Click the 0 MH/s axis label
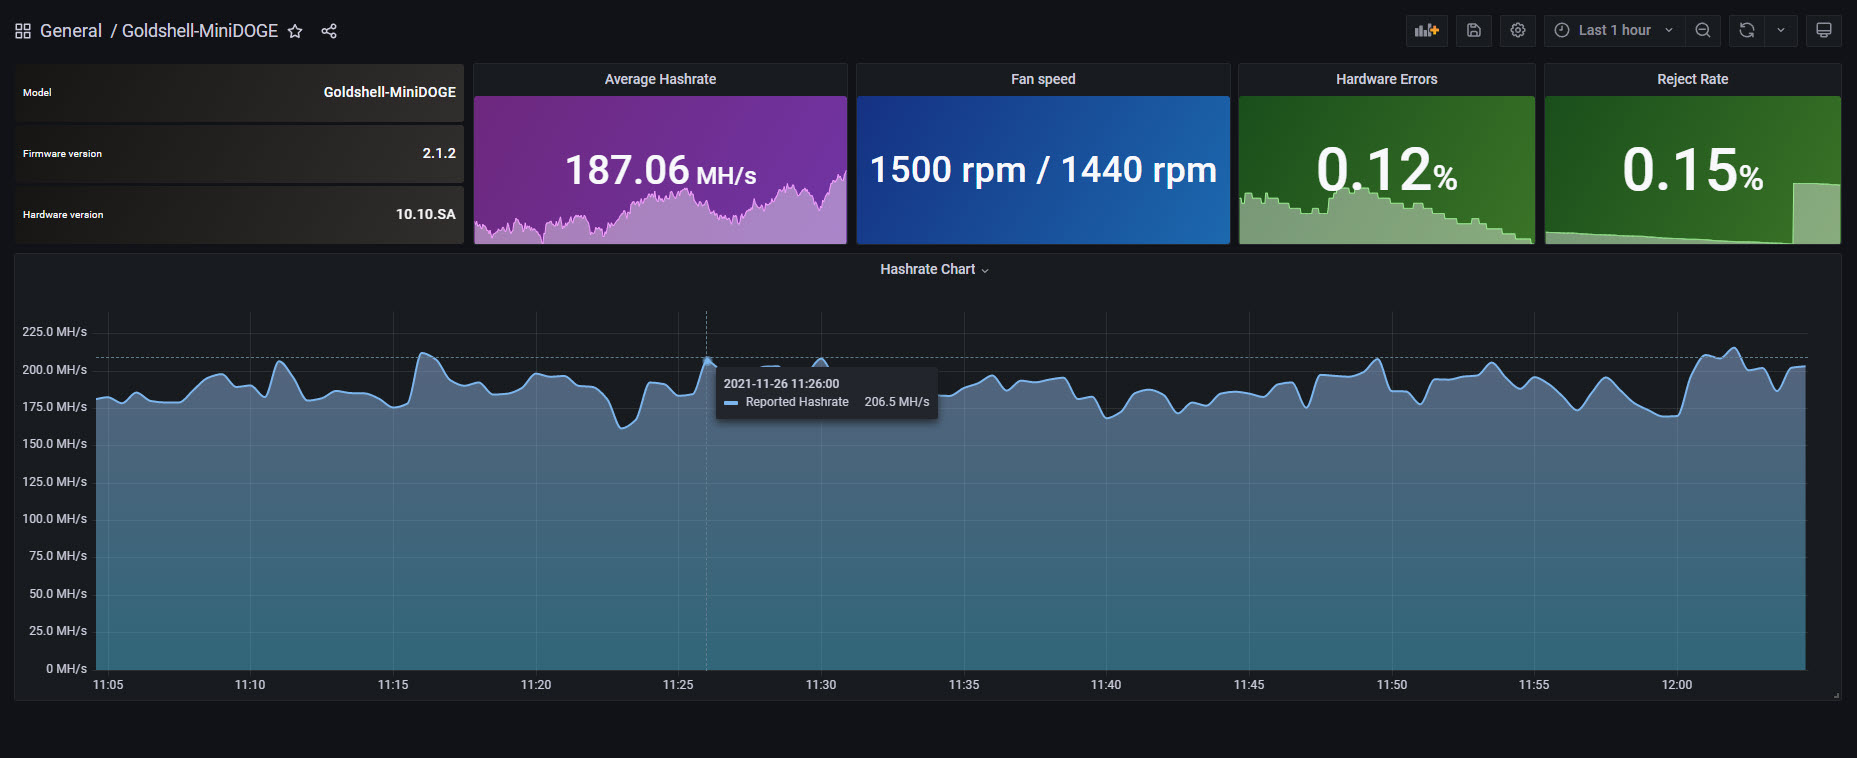 tap(66, 669)
